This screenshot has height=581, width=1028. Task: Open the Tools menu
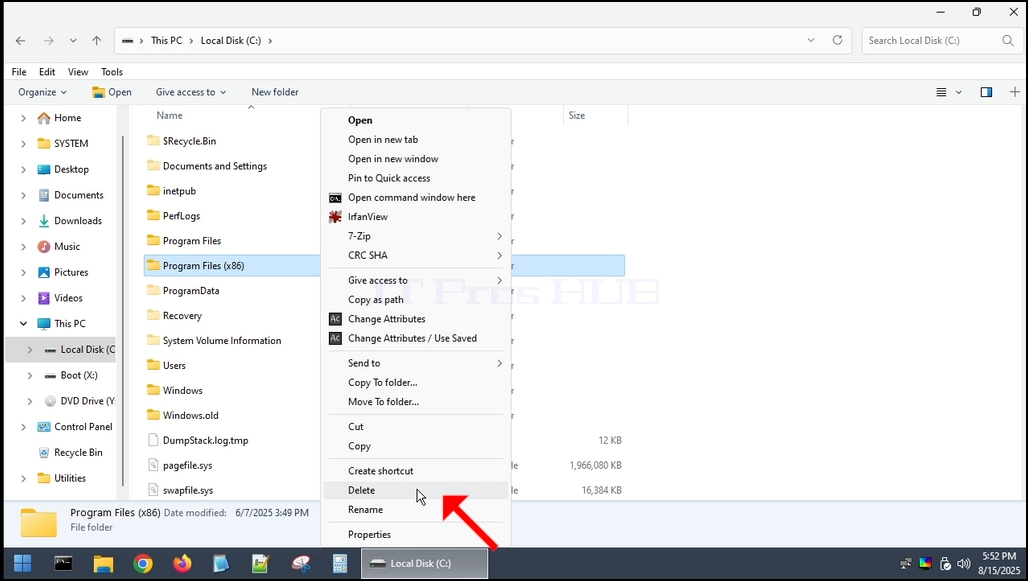tap(112, 71)
